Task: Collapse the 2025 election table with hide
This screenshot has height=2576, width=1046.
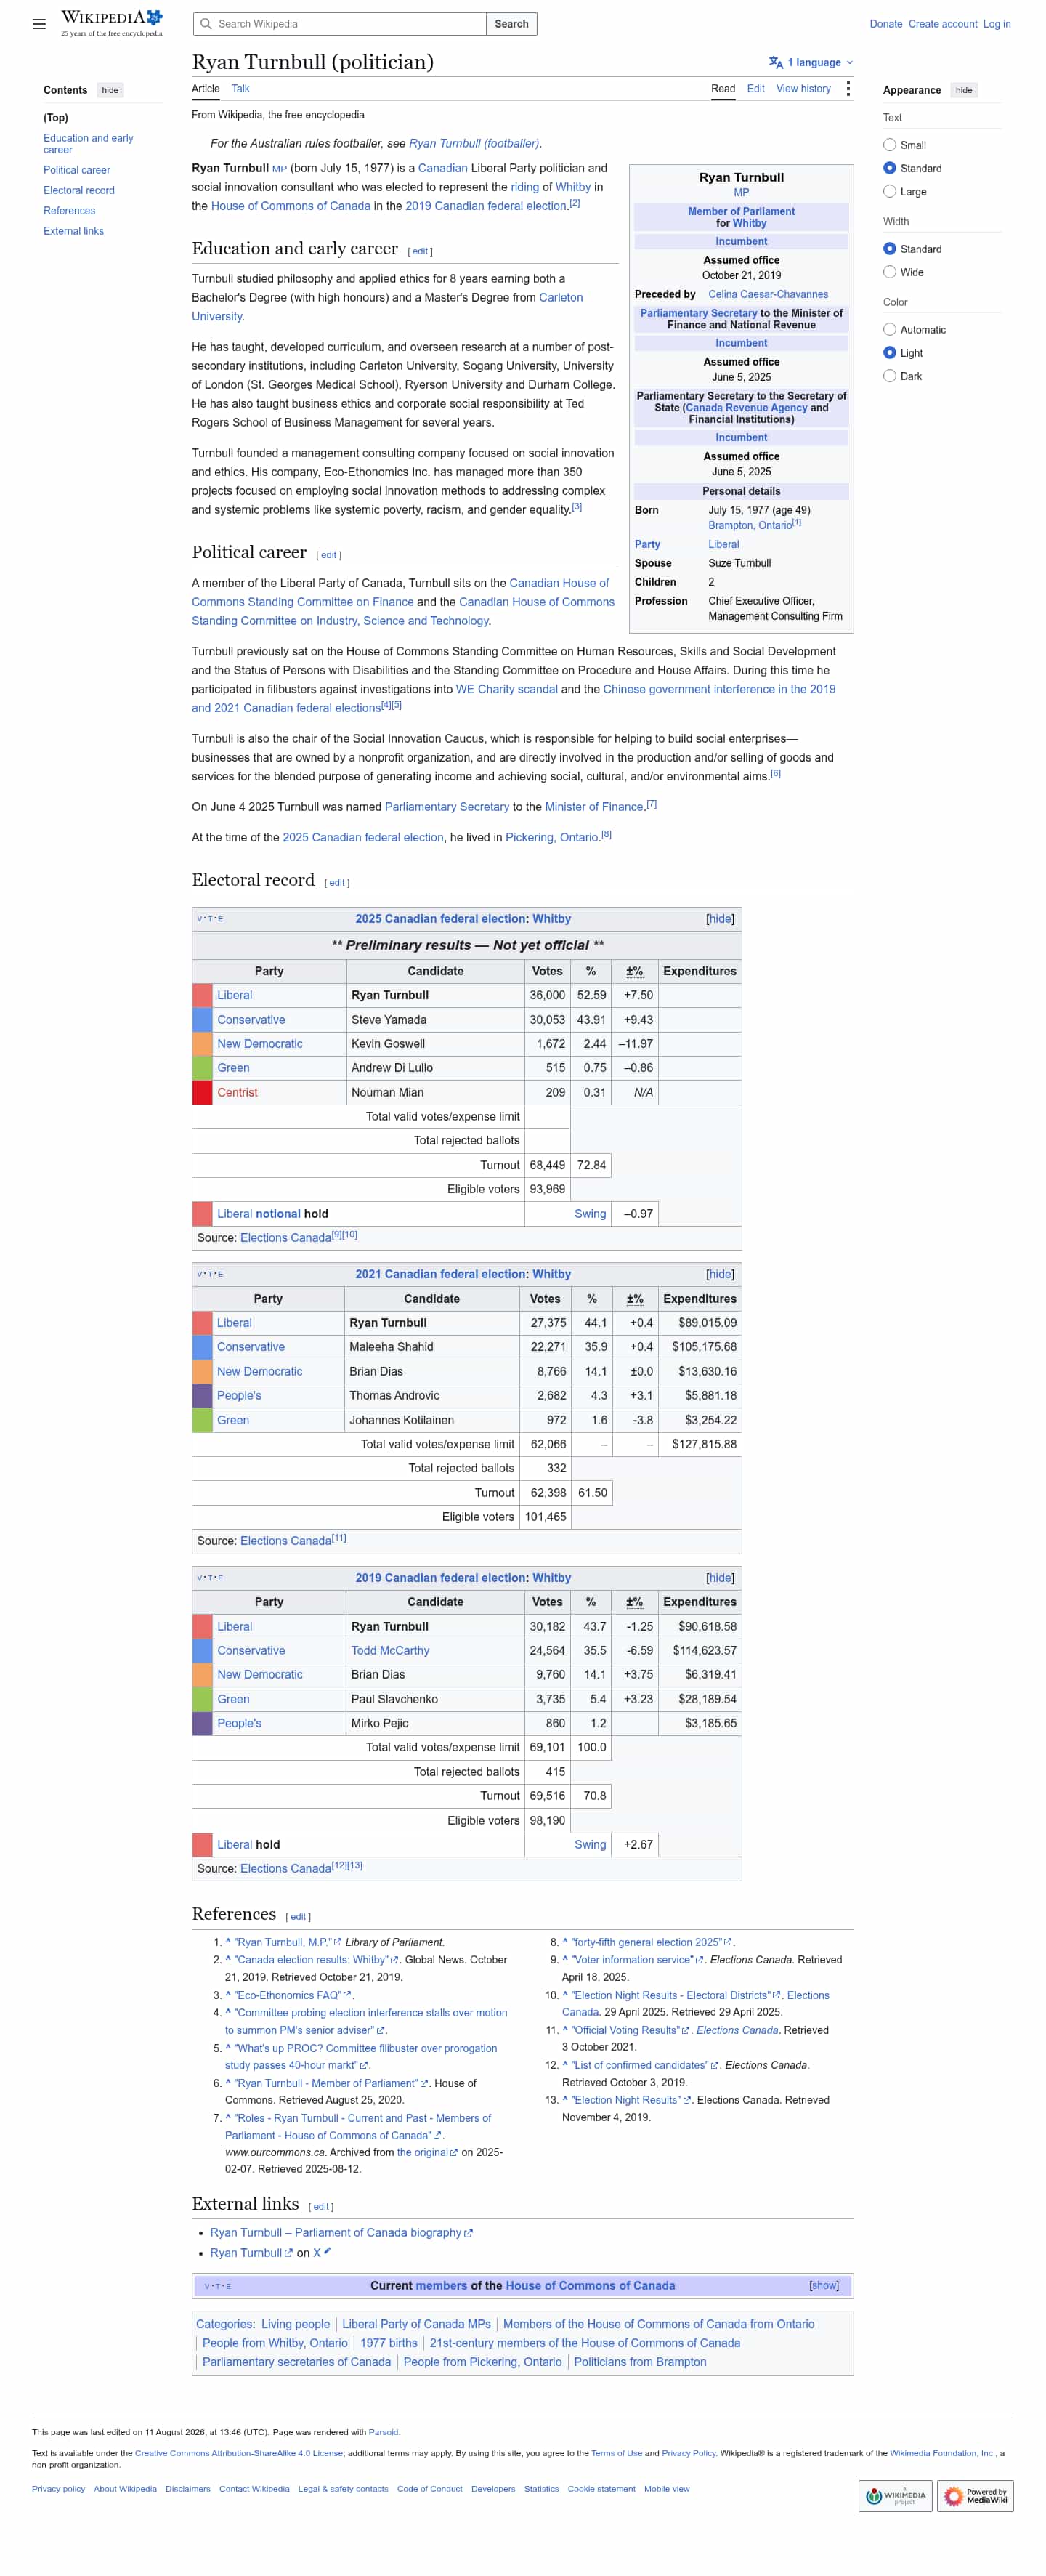Action: [720, 919]
